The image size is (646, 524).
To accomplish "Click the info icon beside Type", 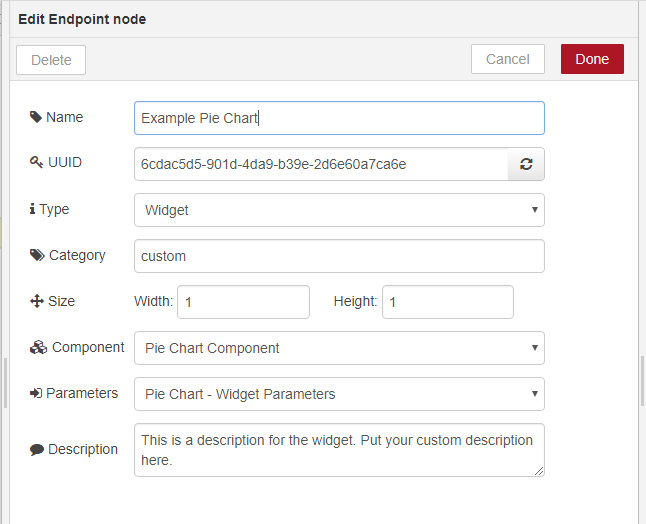I will 33,209.
